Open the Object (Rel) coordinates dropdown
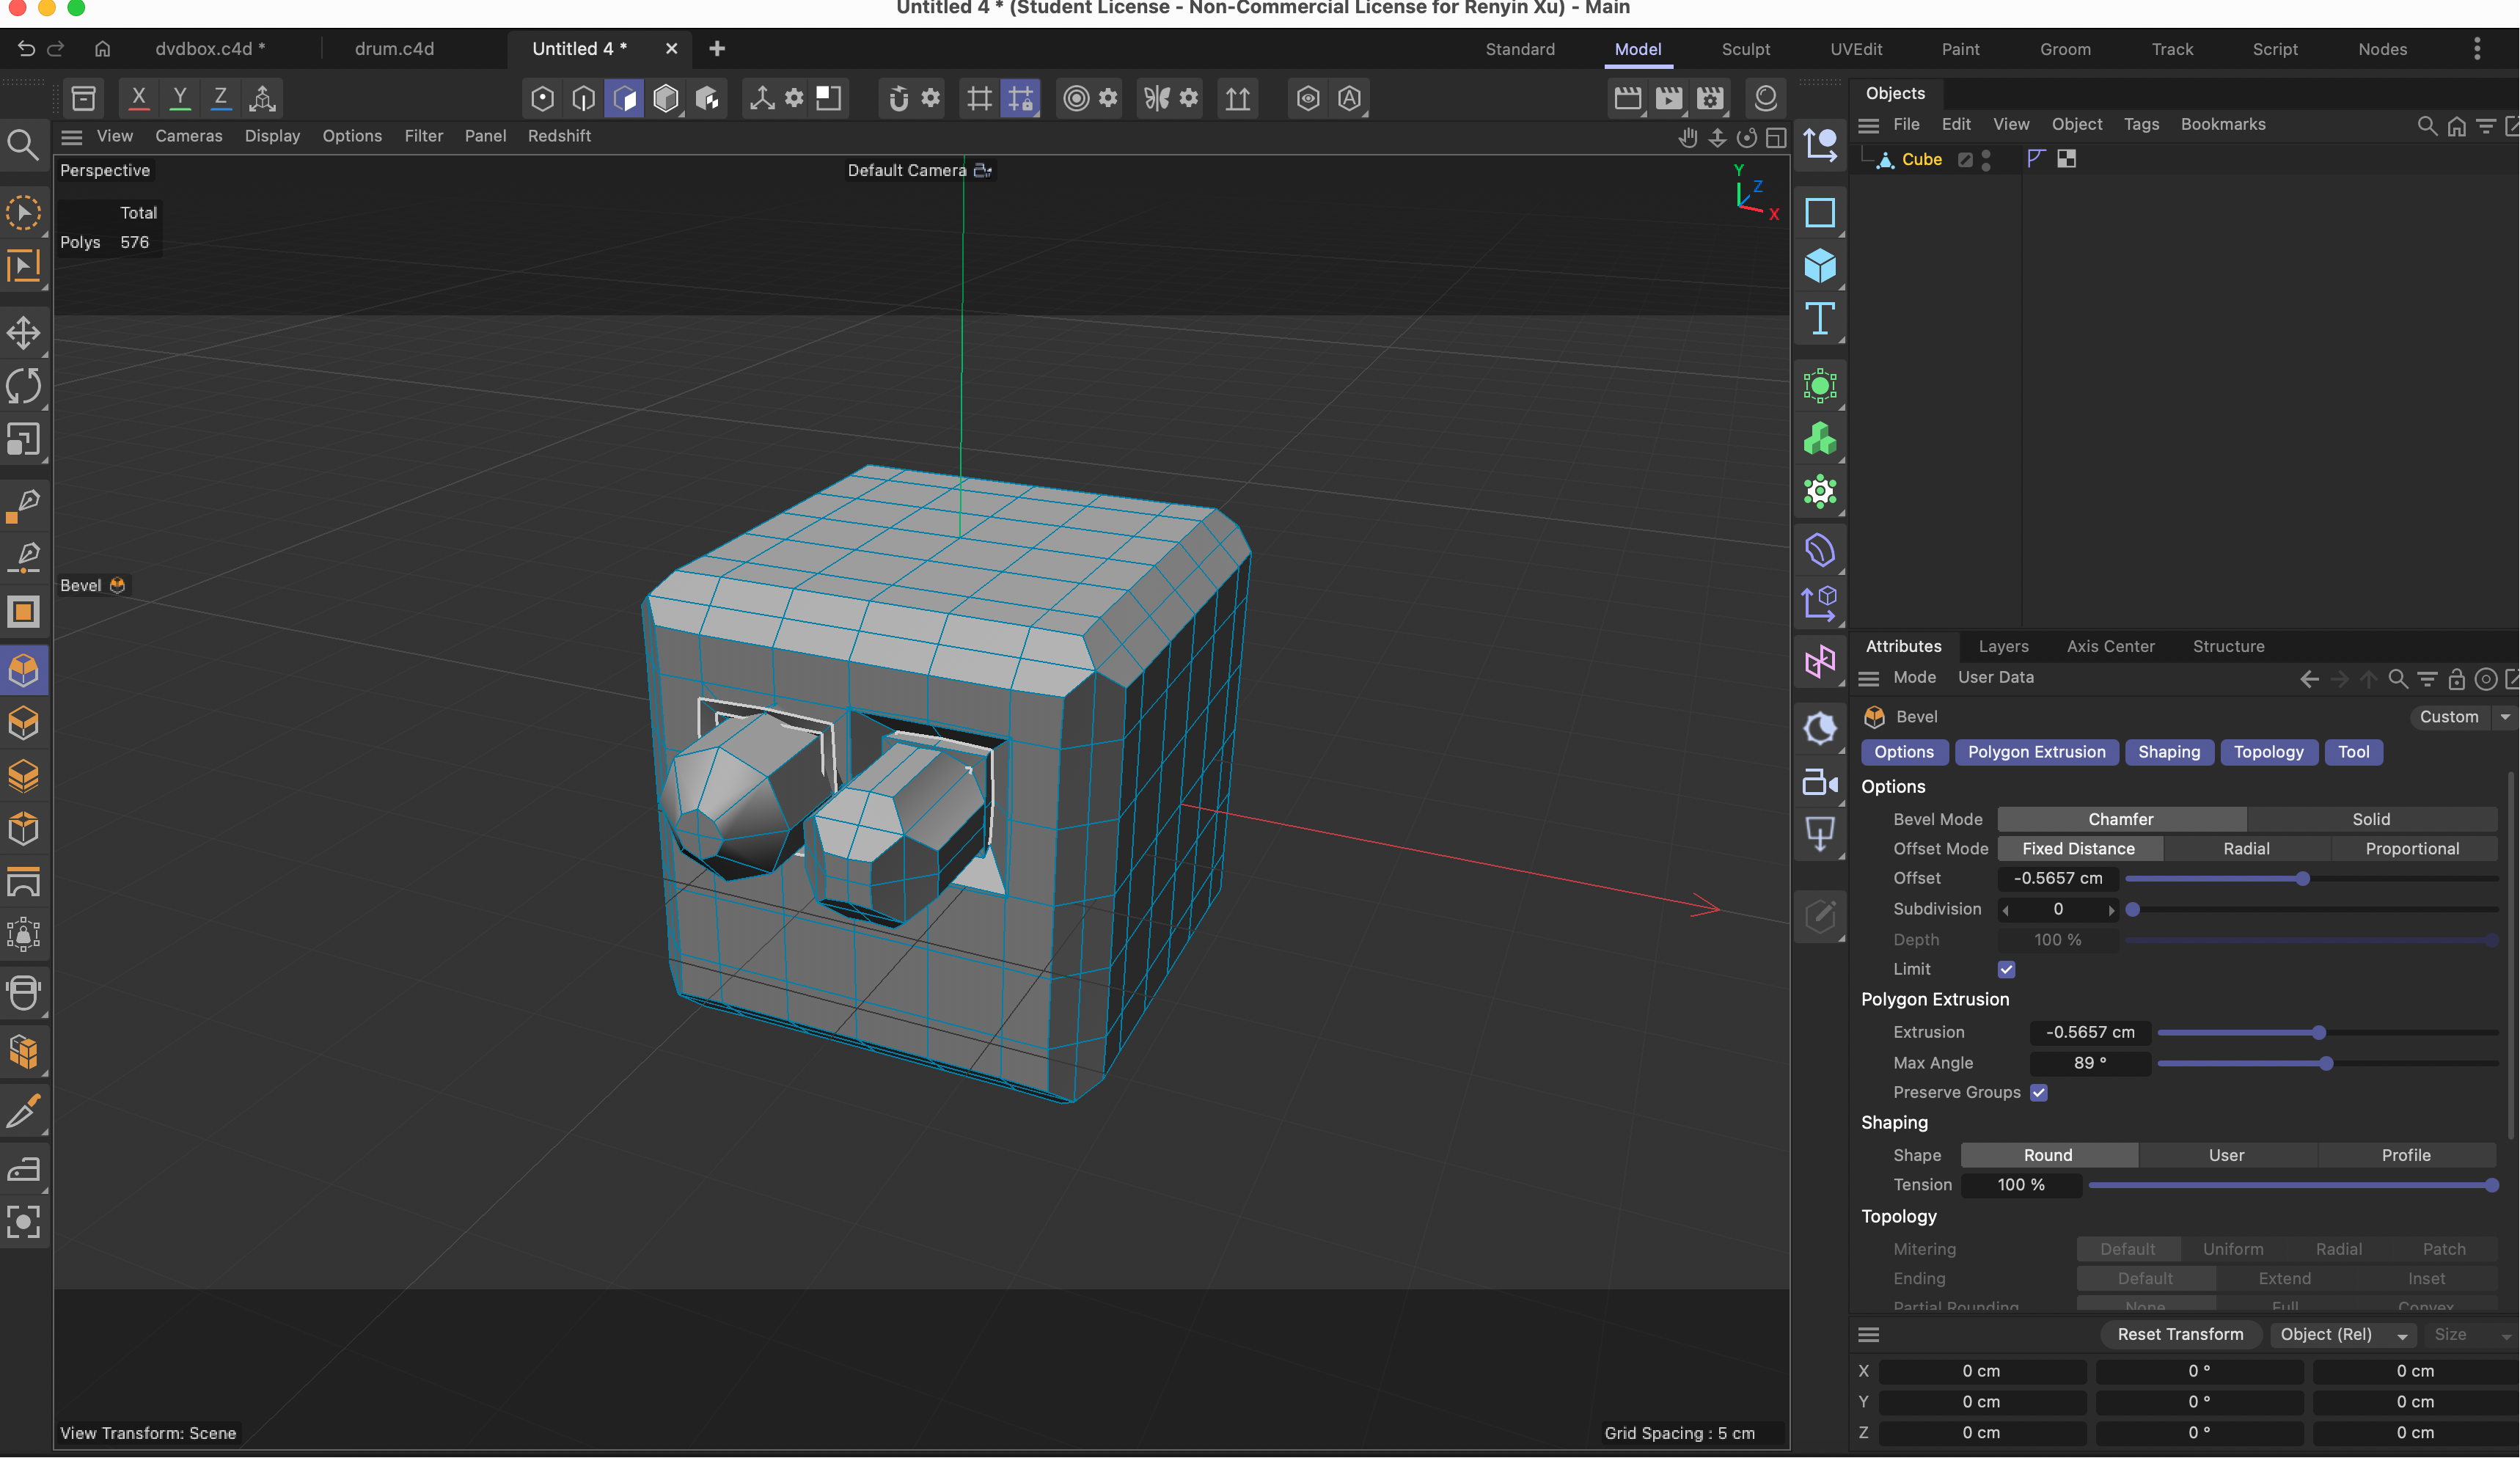The height and width of the screenshot is (1458, 2520). 2343,1335
